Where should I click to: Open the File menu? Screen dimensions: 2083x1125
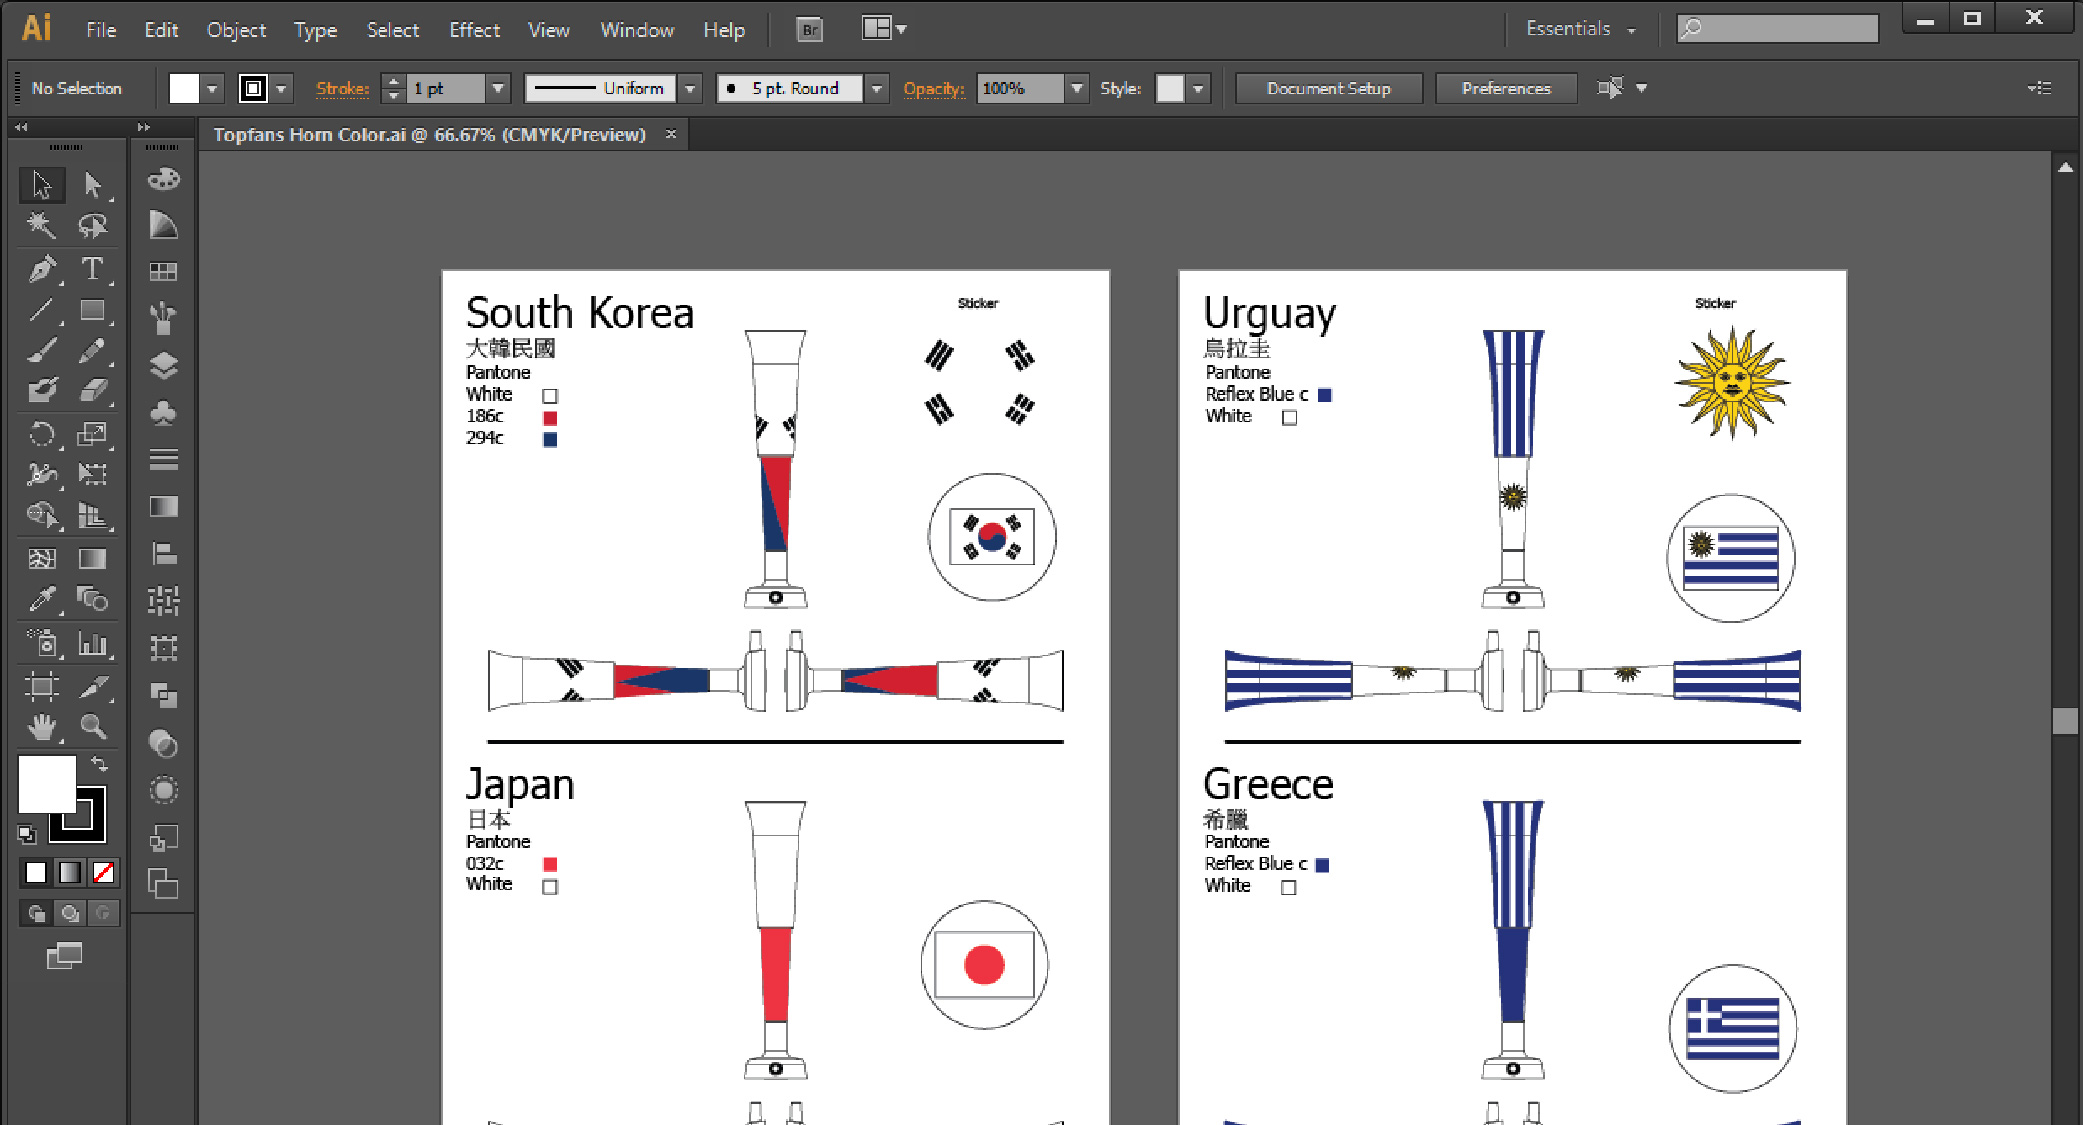[x=101, y=30]
